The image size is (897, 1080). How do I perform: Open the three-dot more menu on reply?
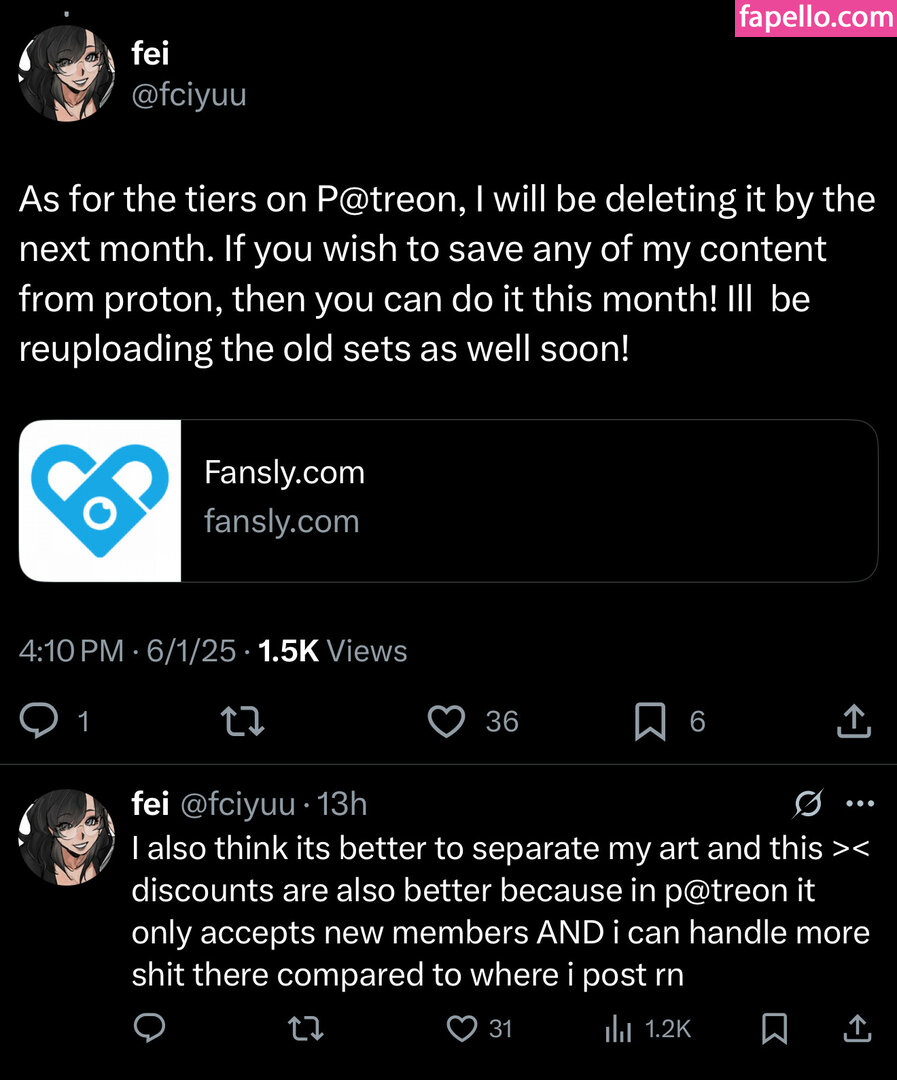[x=860, y=803]
